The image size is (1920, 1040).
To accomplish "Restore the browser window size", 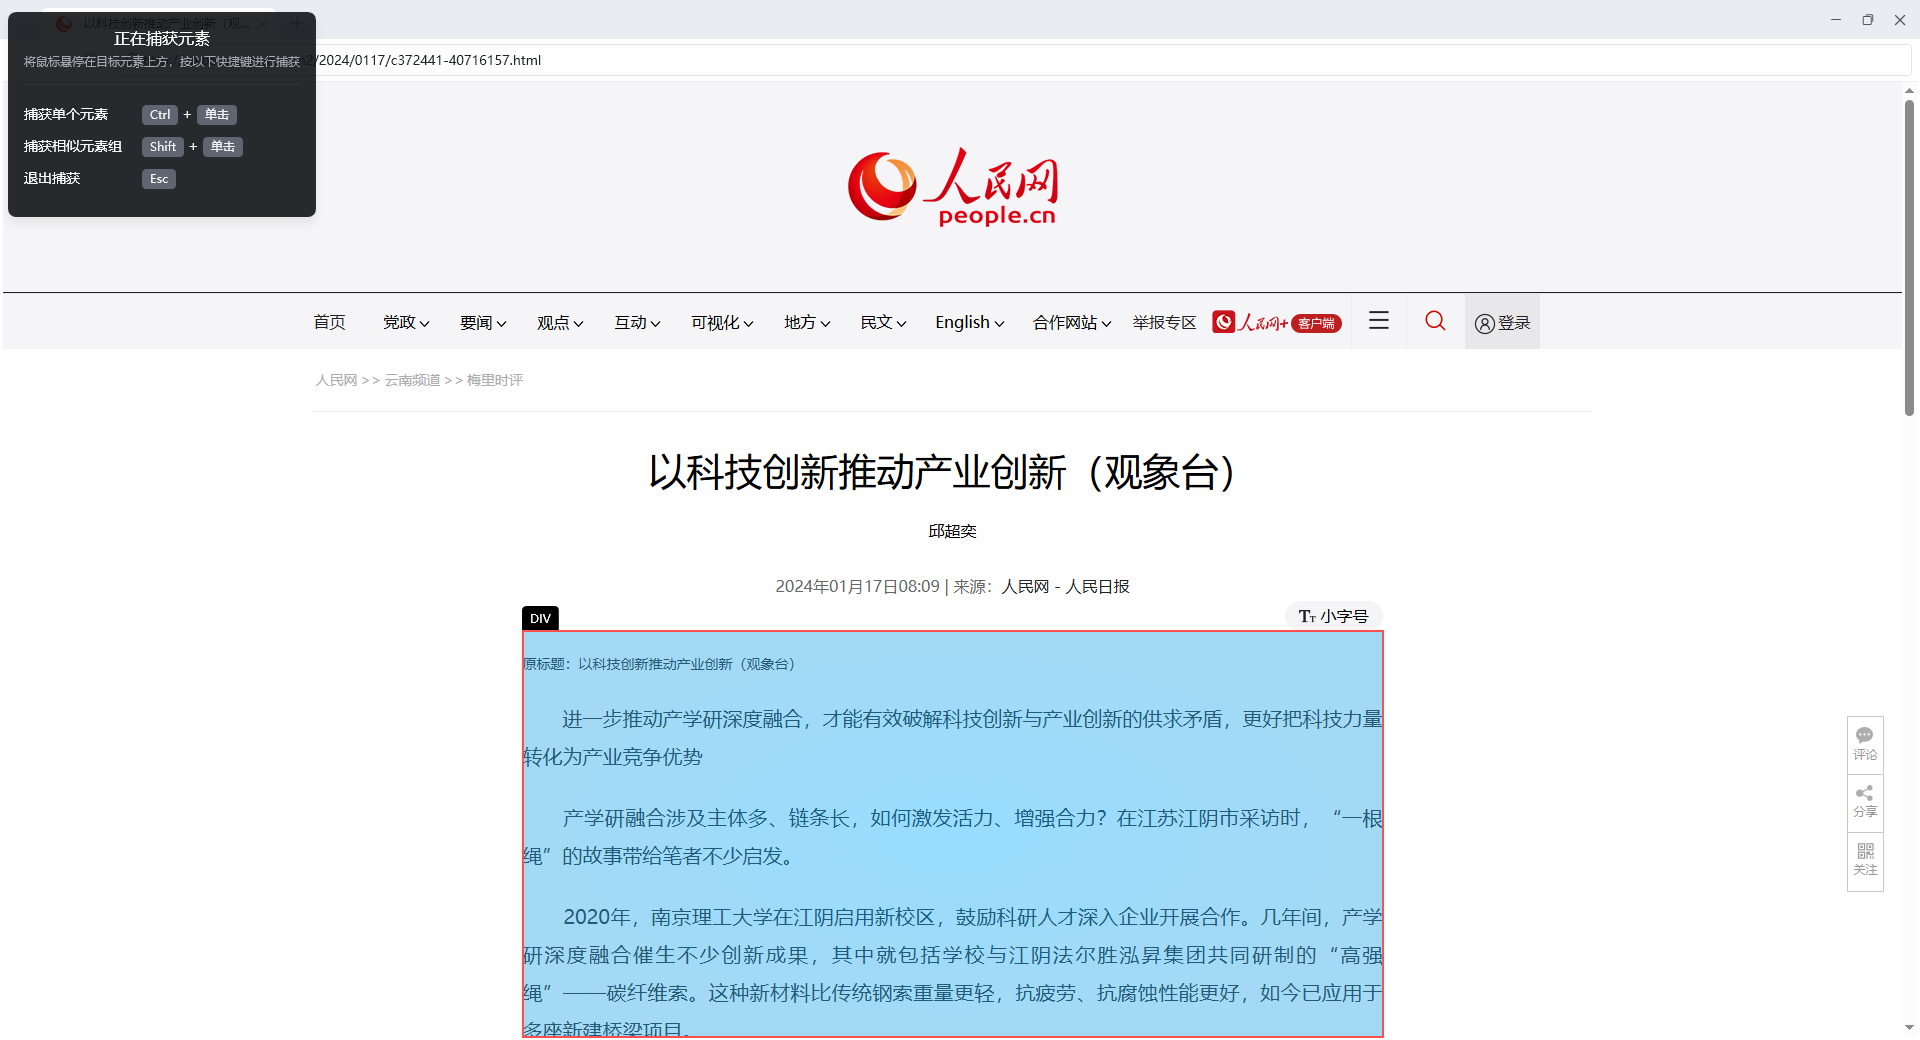I will [1867, 19].
